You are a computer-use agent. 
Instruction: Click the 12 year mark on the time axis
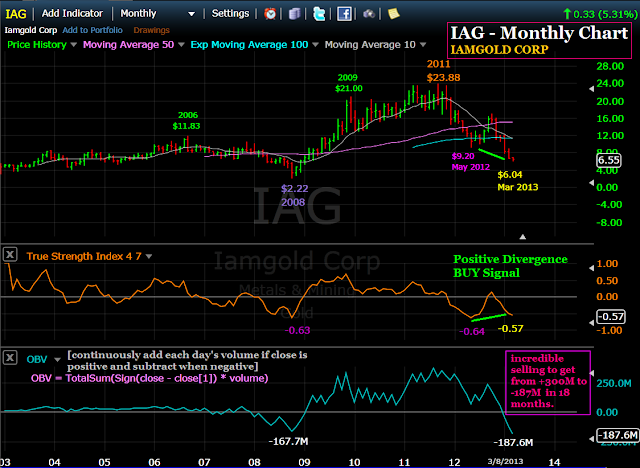454,462
